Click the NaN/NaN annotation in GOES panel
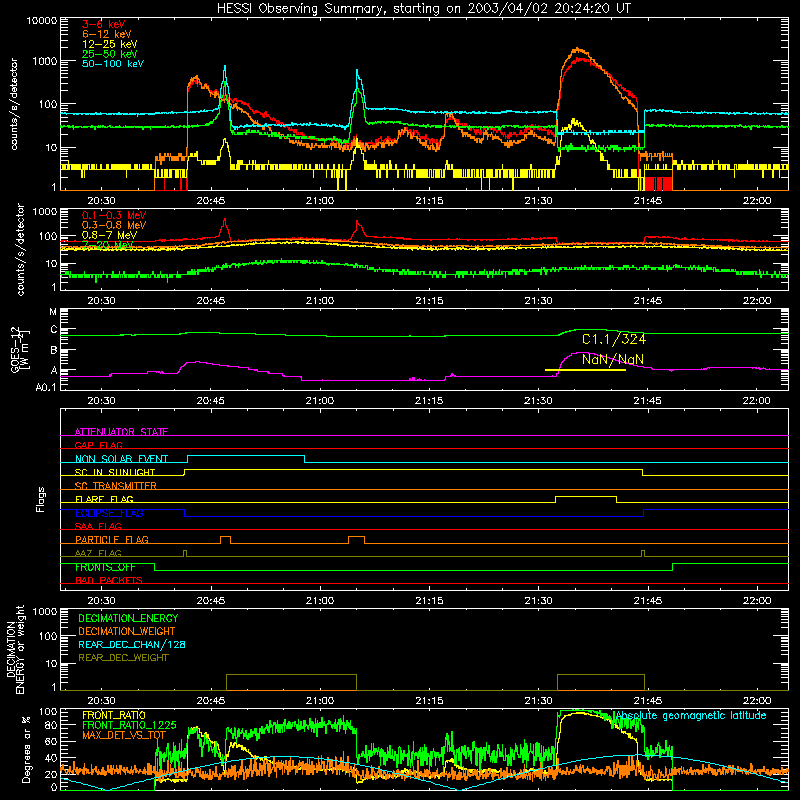Screen dimensions: 800x800 [613, 359]
